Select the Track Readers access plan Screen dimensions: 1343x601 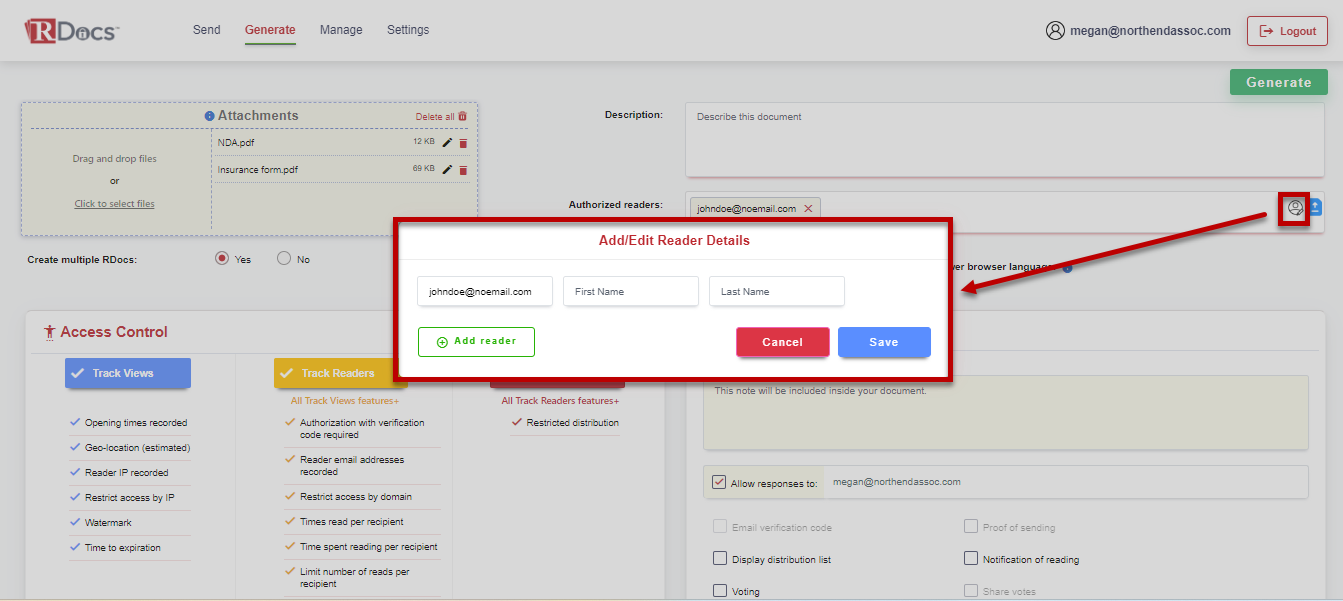coord(339,372)
